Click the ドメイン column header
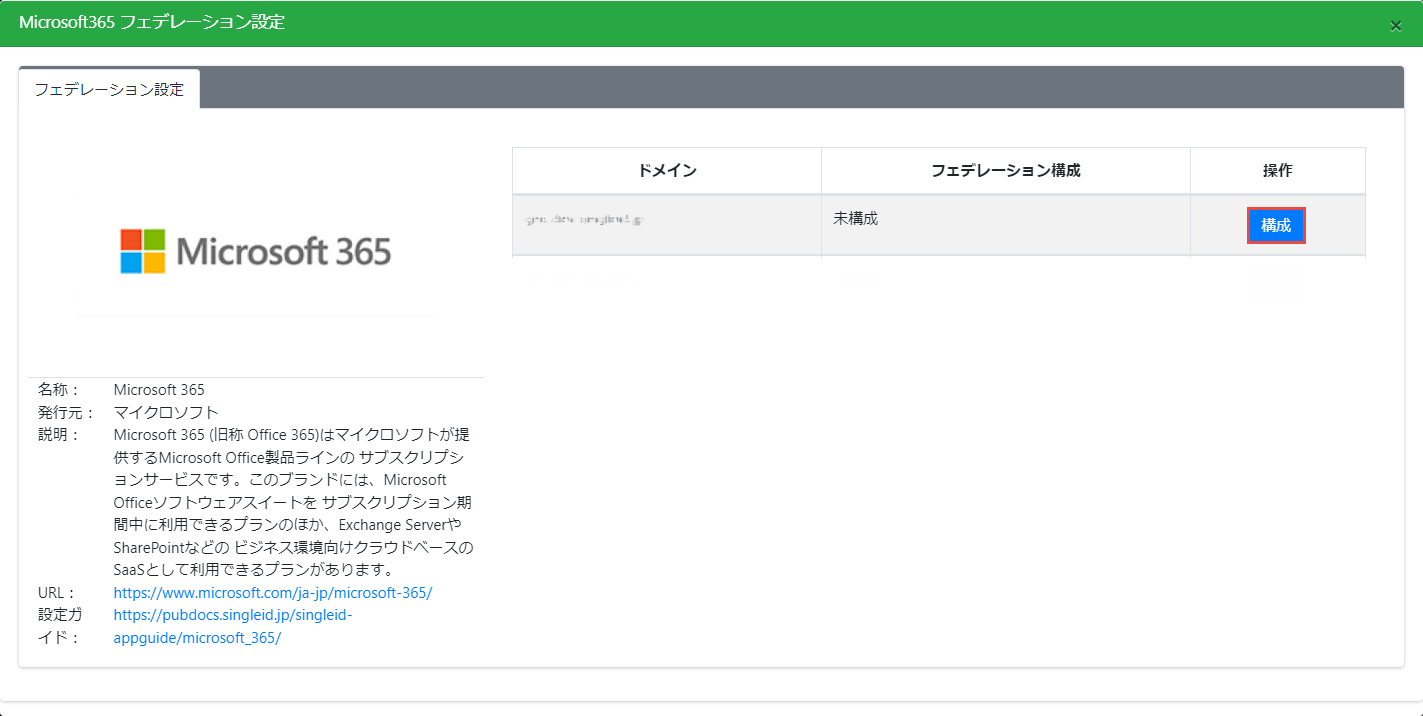 666,171
